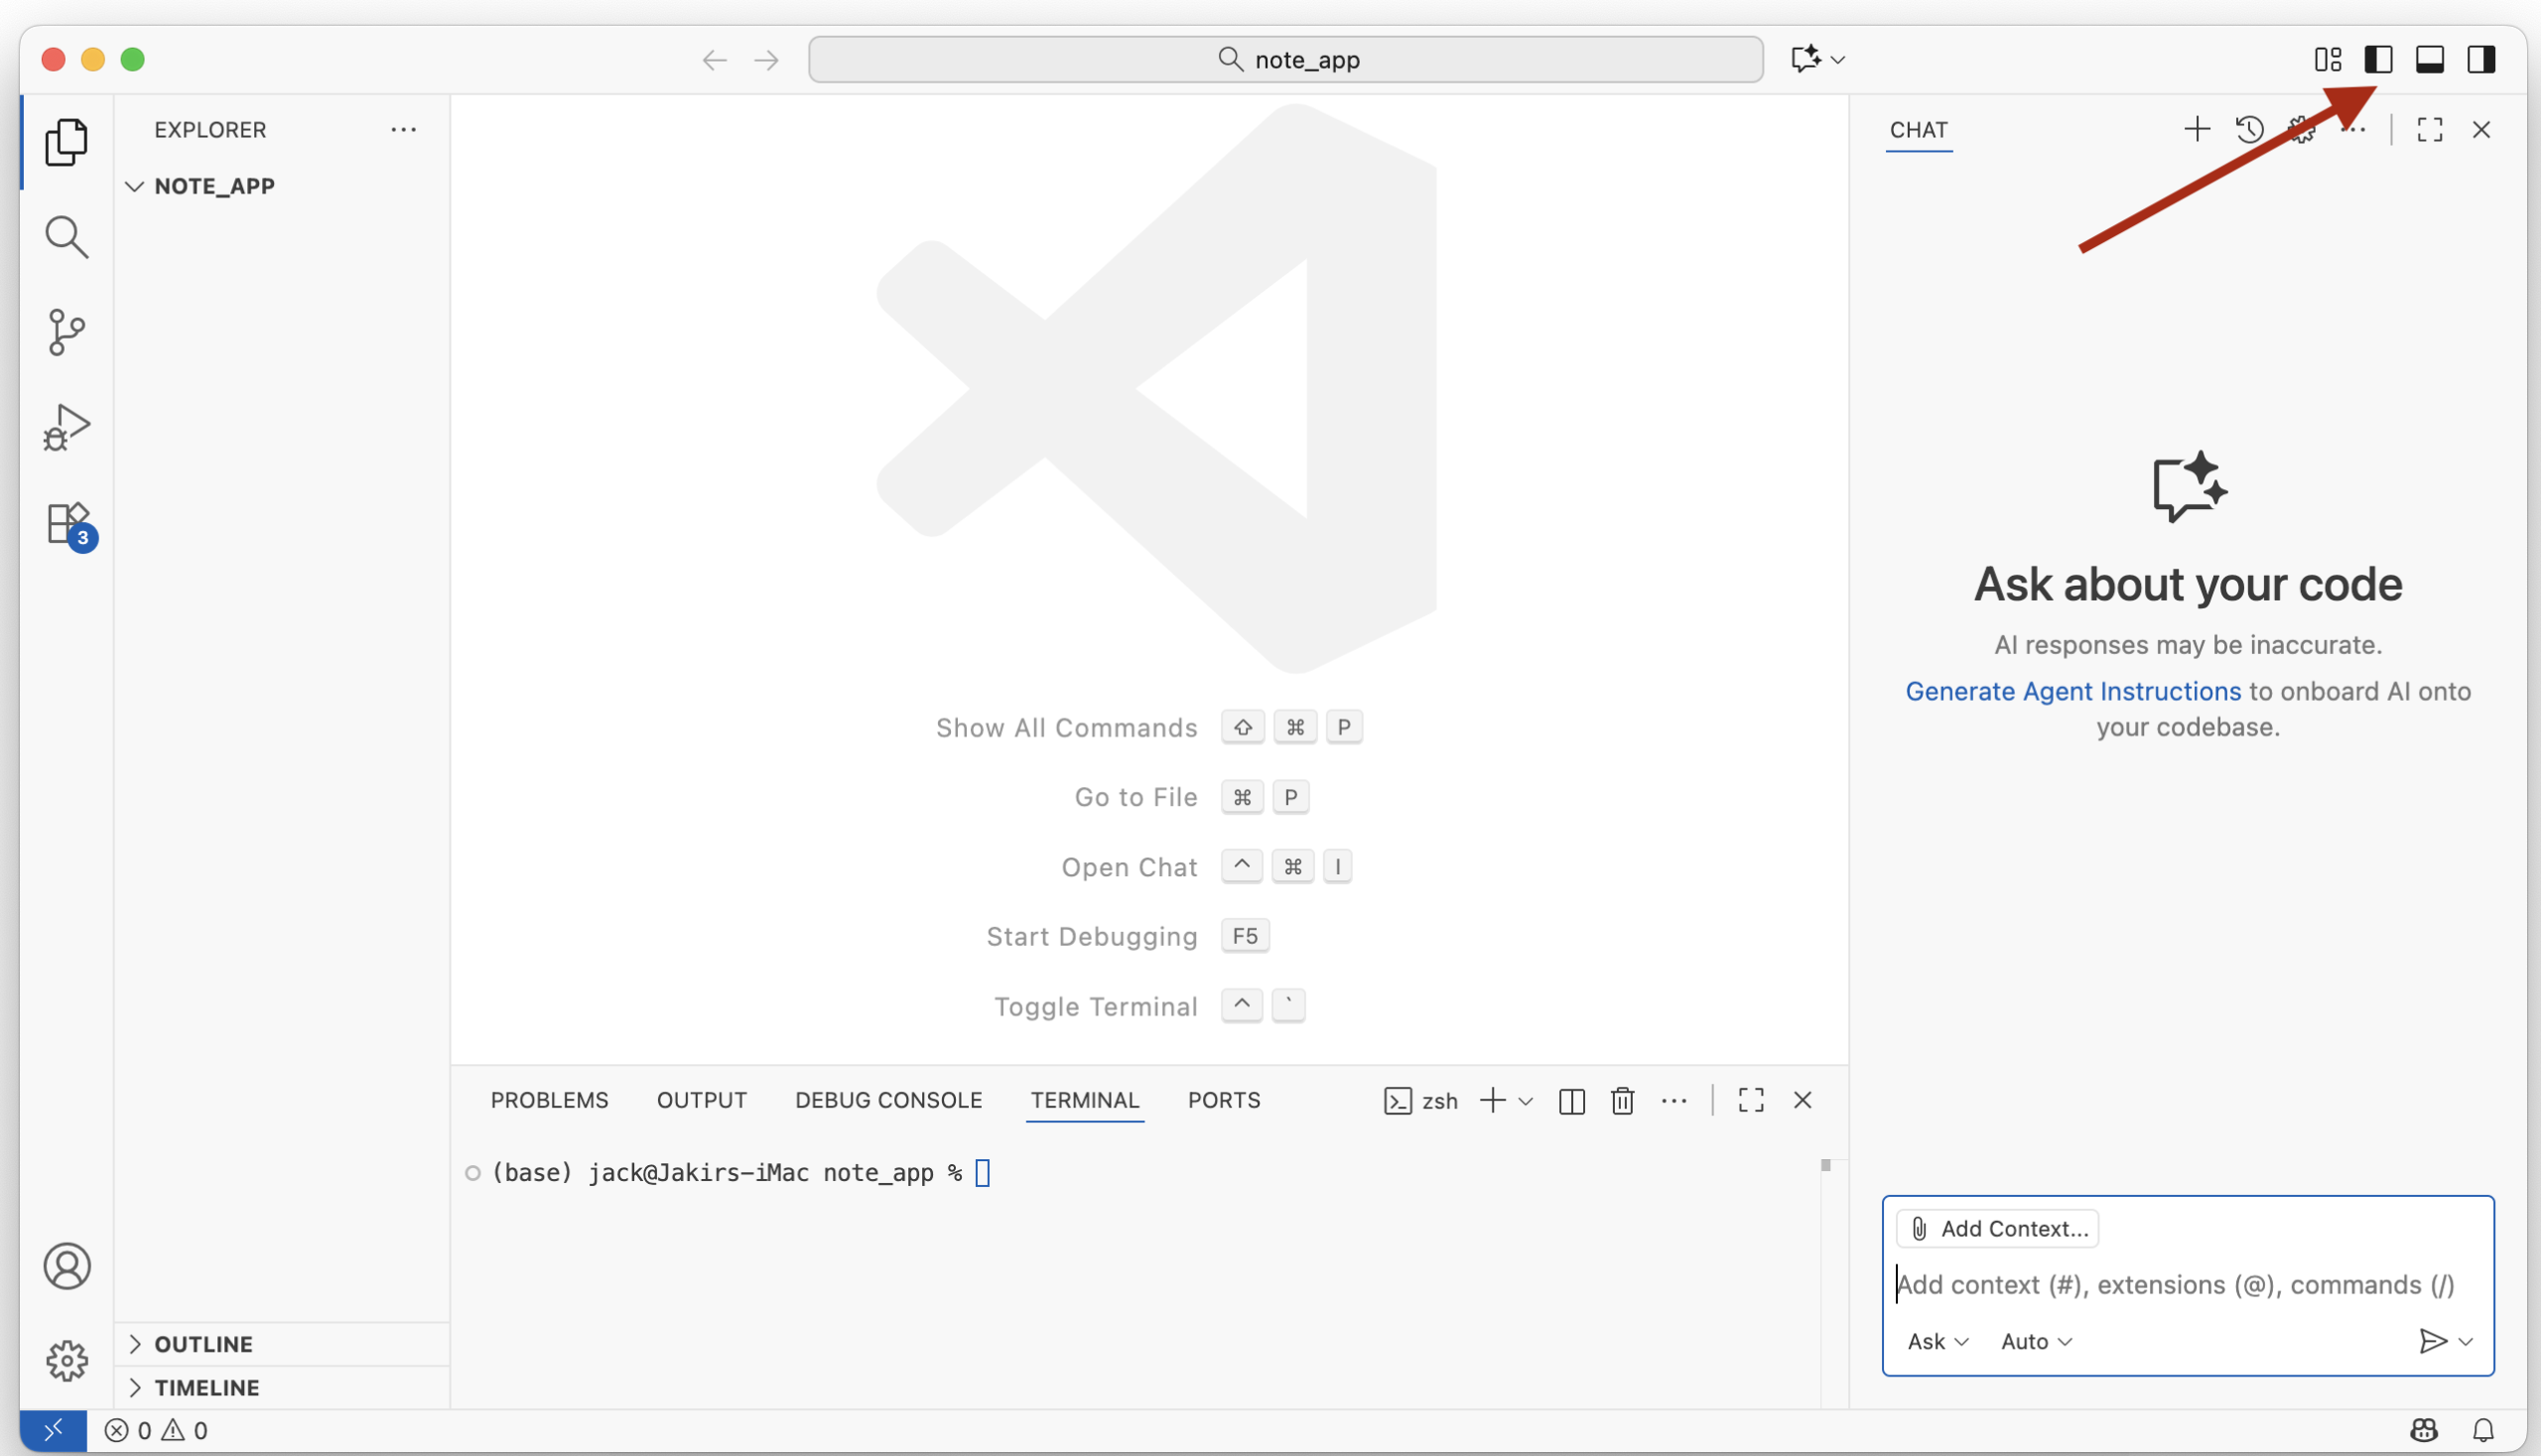This screenshot has width=2541, height=1456.
Task: Click the Accounts icon in activity bar
Action: pos(66,1266)
